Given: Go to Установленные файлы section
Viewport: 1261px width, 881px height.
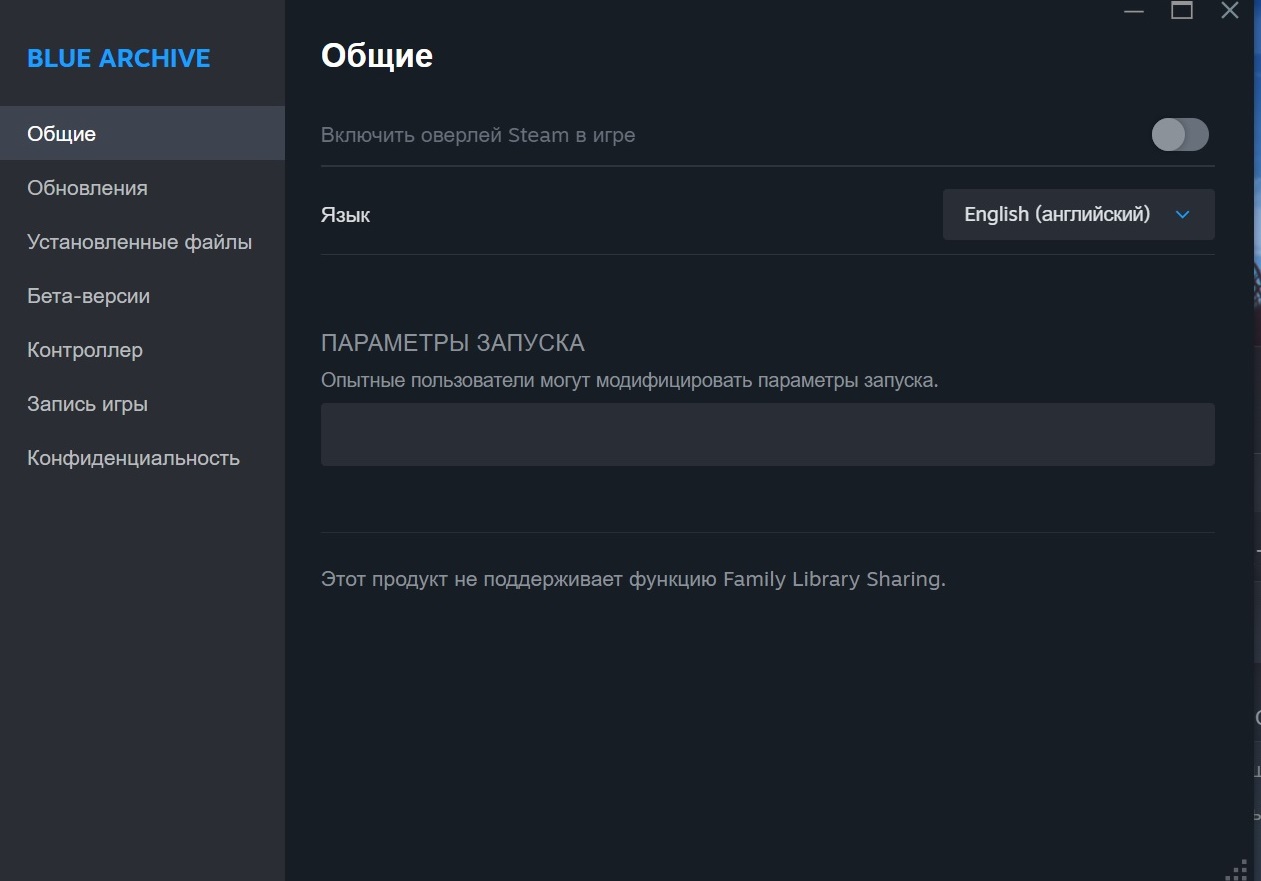Looking at the screenshot, I should coord(142,242).
